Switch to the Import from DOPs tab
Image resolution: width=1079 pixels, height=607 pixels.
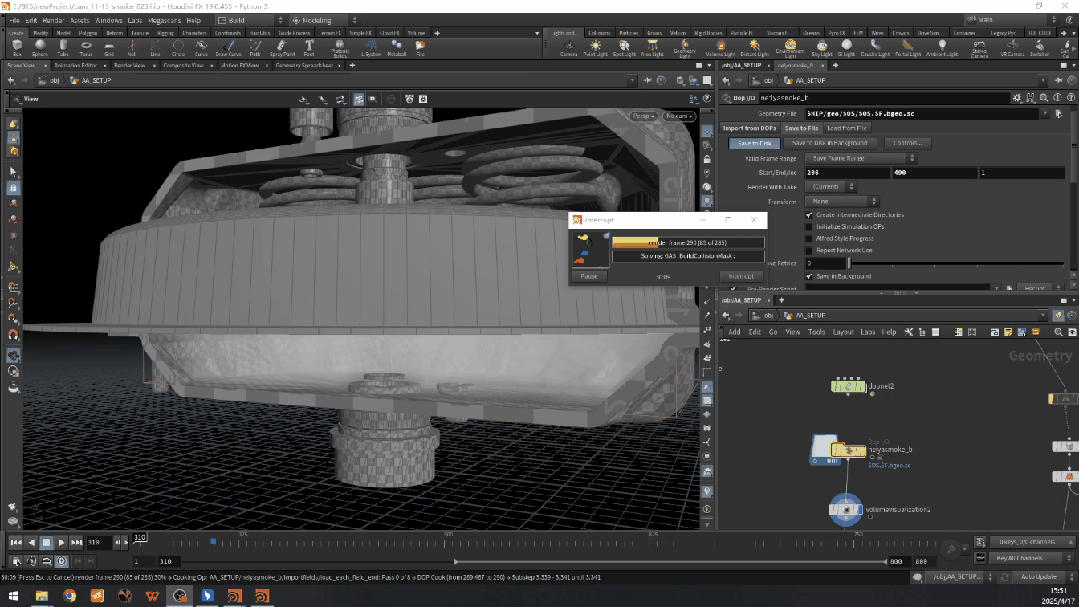click(x=750, y=128)
